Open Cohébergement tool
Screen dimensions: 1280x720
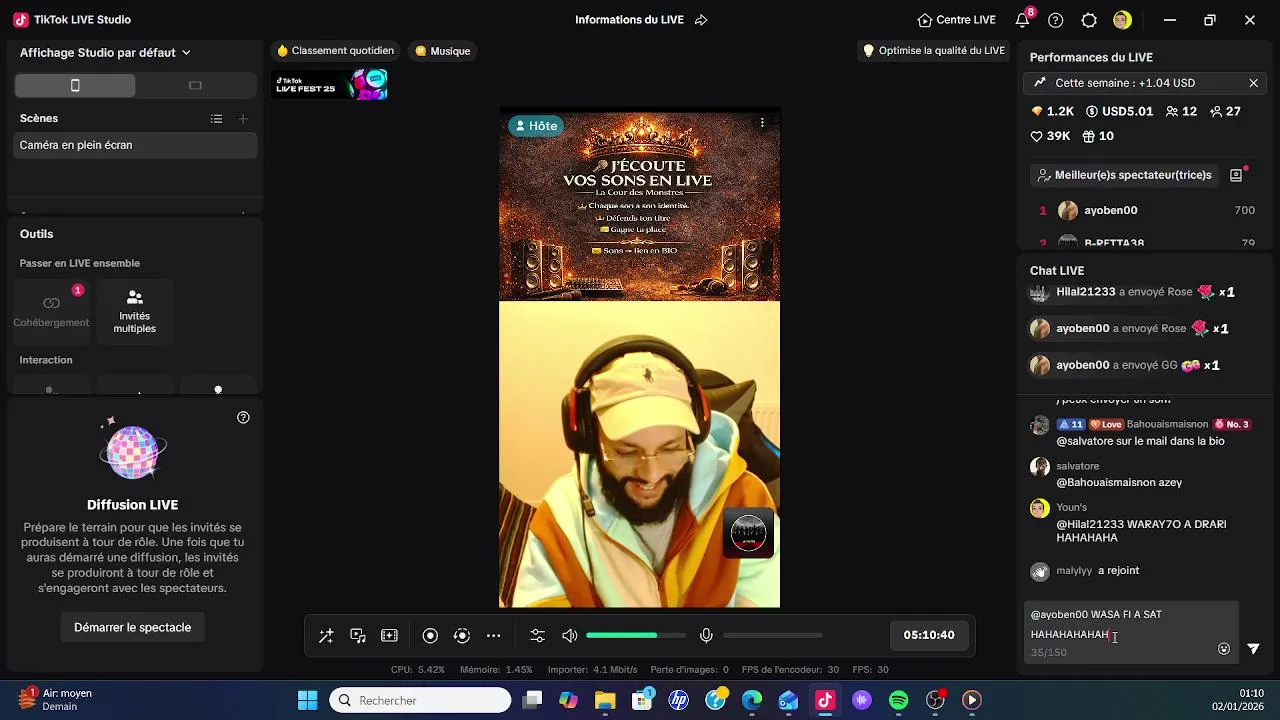[x=51, y=310]
